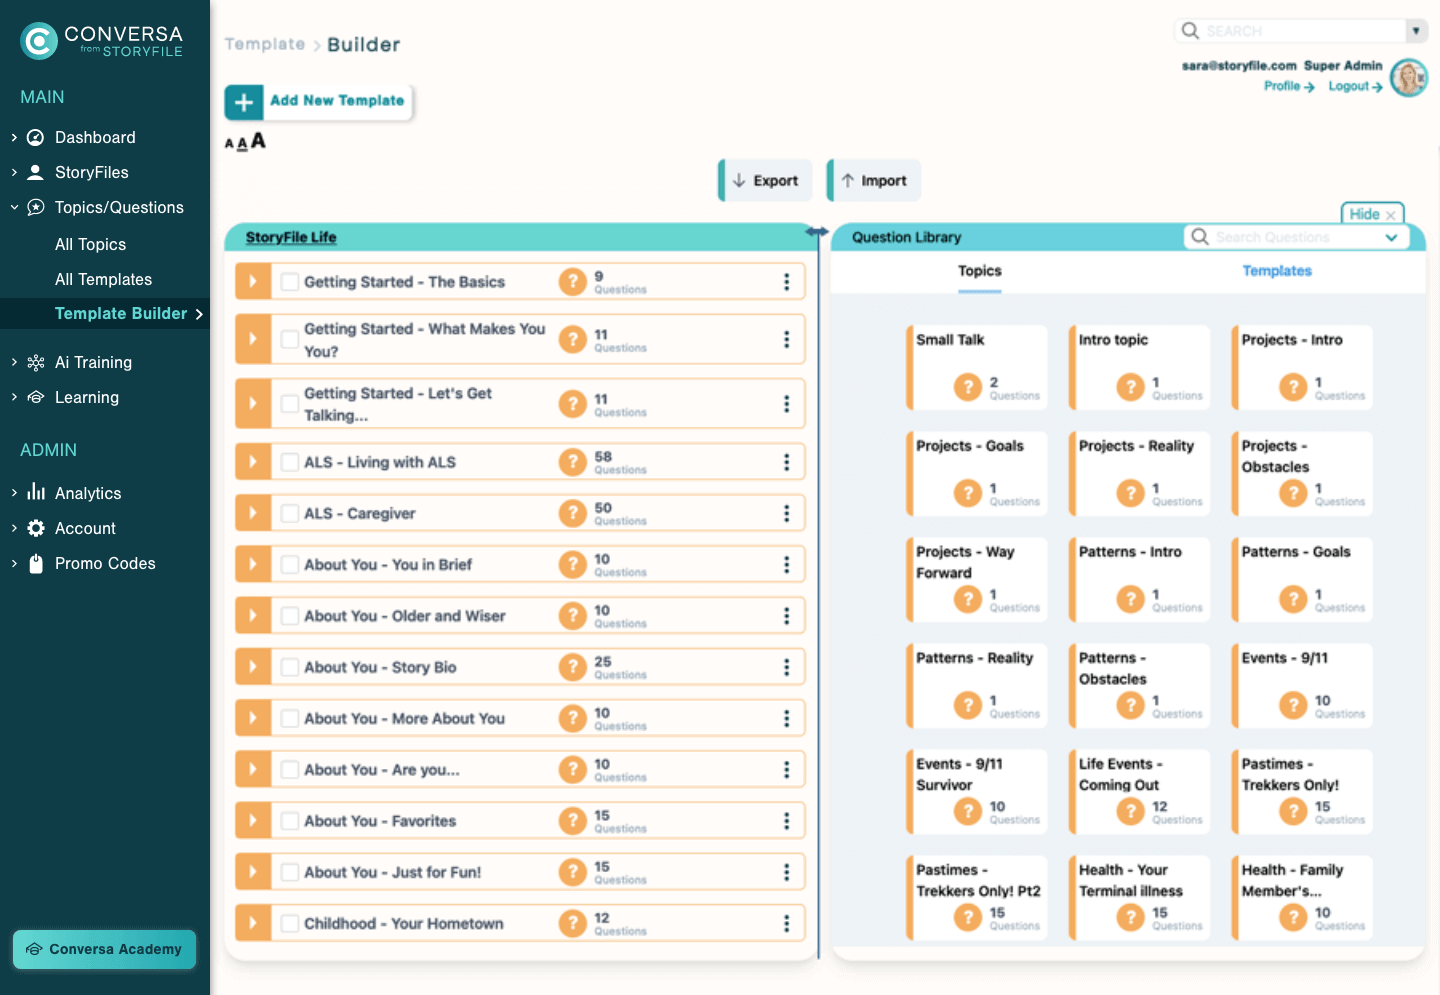The image size is (1440, 995).
Task: Switch to the Templates tab in Question Library
Action: click(x=1277, y=271)
